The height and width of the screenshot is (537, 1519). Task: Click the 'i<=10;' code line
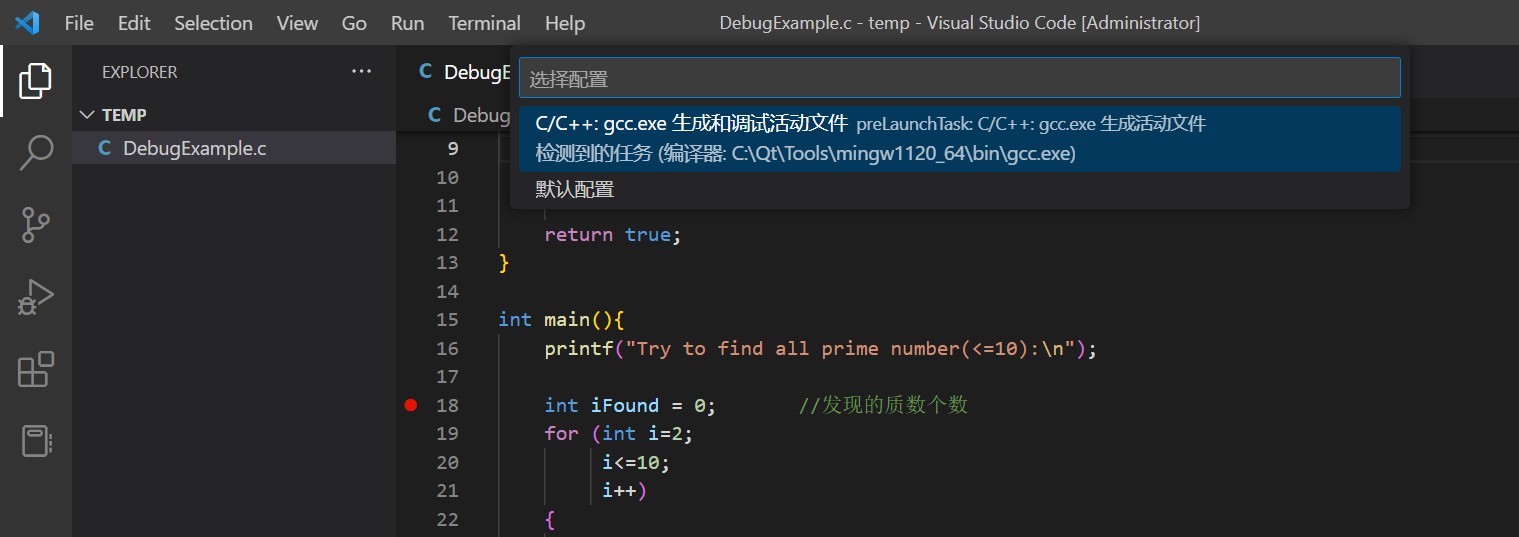[x=636, y=462]
